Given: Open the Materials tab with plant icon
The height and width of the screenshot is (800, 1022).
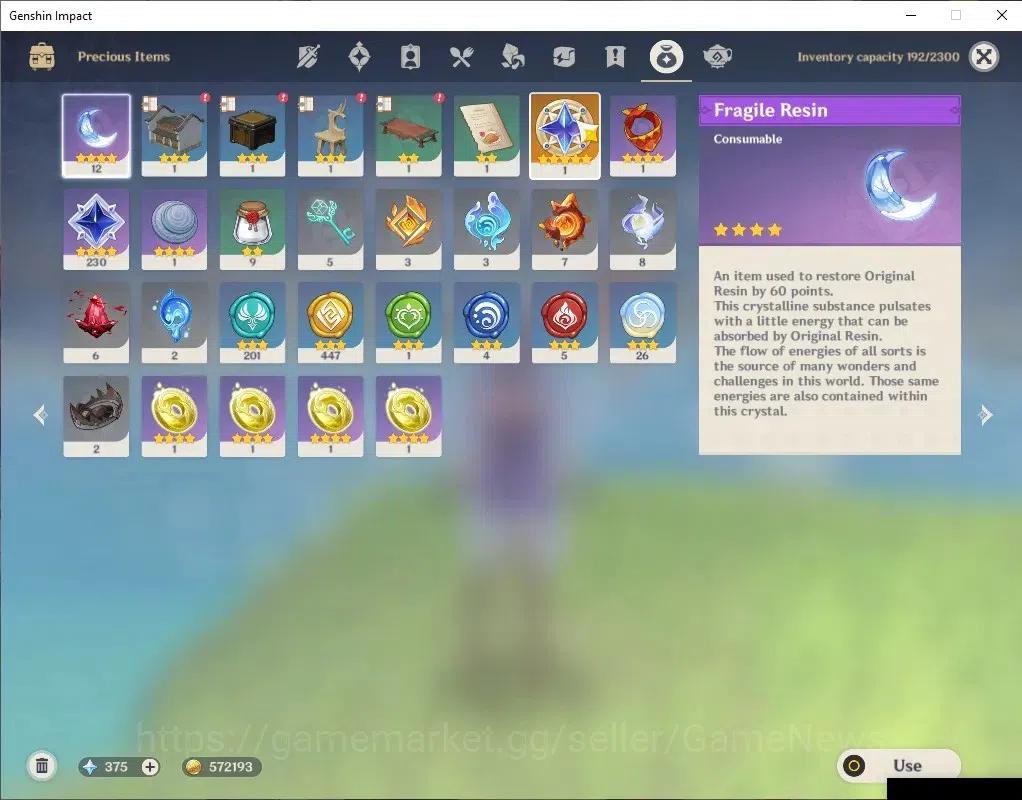Looking at the screenshot, I should coord(513,57).
